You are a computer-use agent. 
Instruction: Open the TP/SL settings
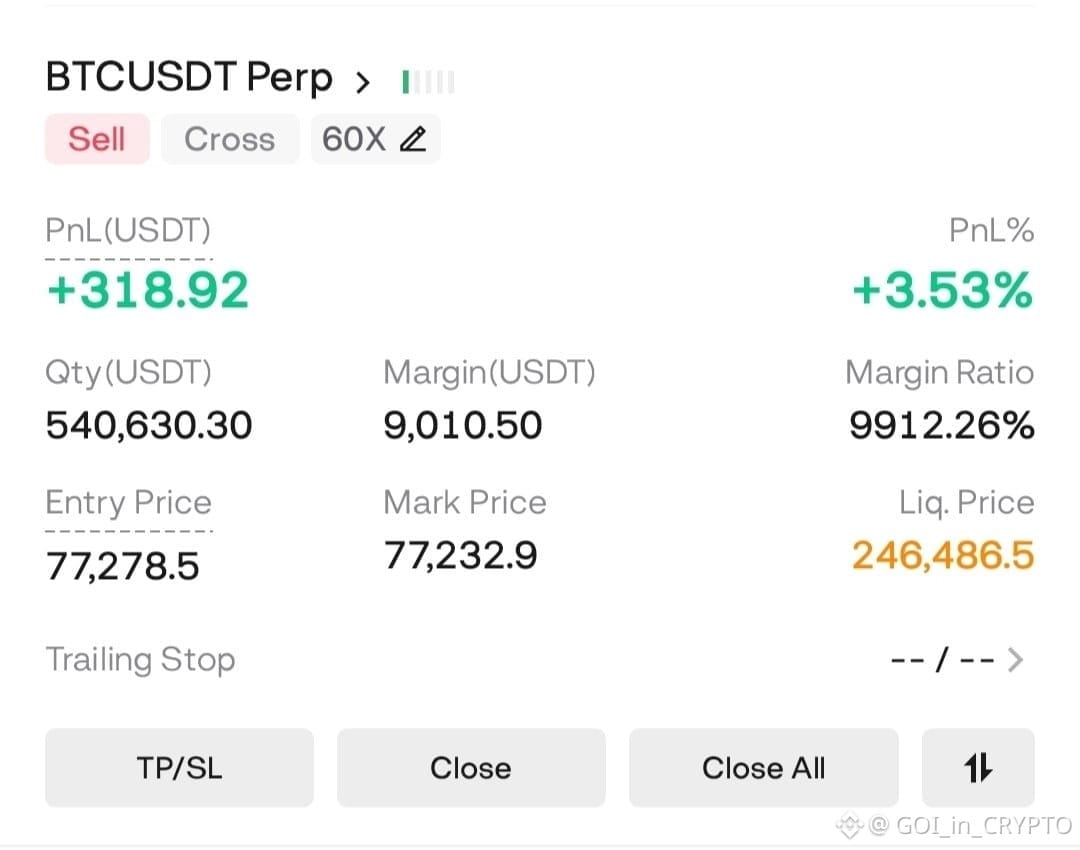[x=179, y=767]
